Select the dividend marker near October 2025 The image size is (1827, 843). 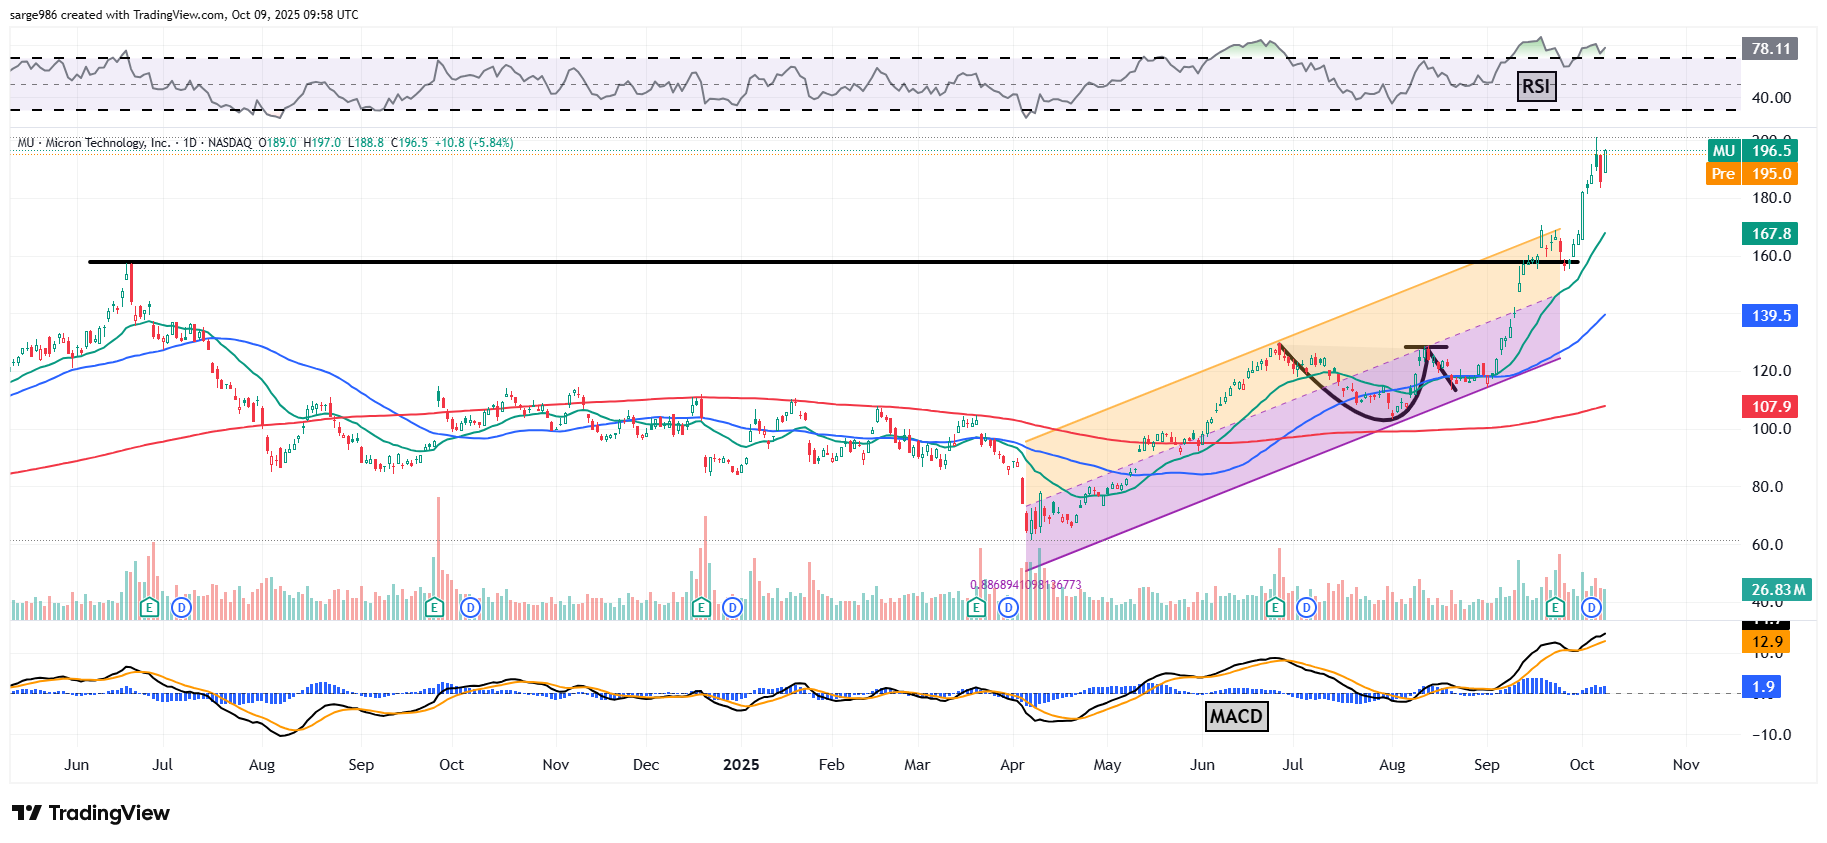point(1591,607)
